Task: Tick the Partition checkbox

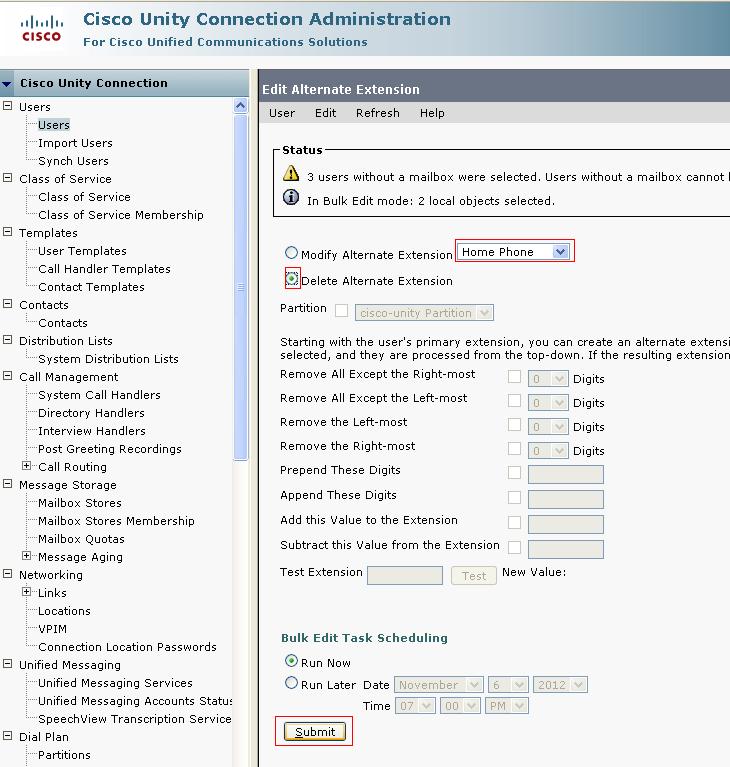Action: point(342,311)
